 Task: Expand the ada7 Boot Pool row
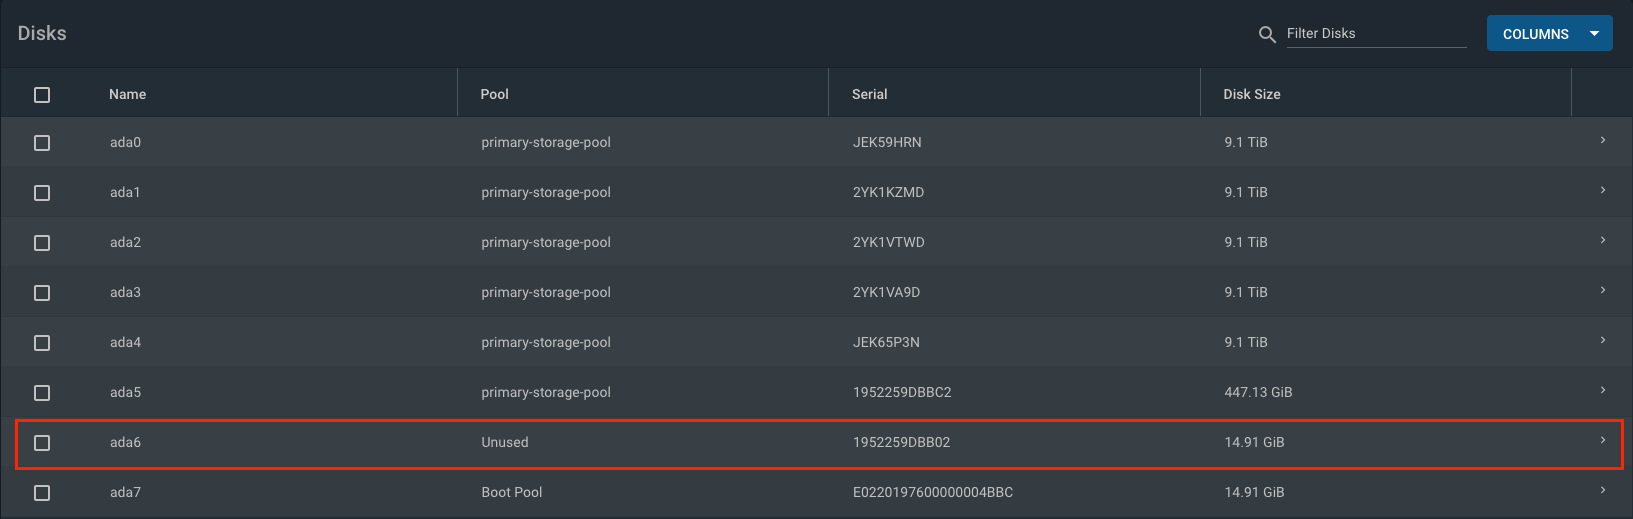[1602, 491]
